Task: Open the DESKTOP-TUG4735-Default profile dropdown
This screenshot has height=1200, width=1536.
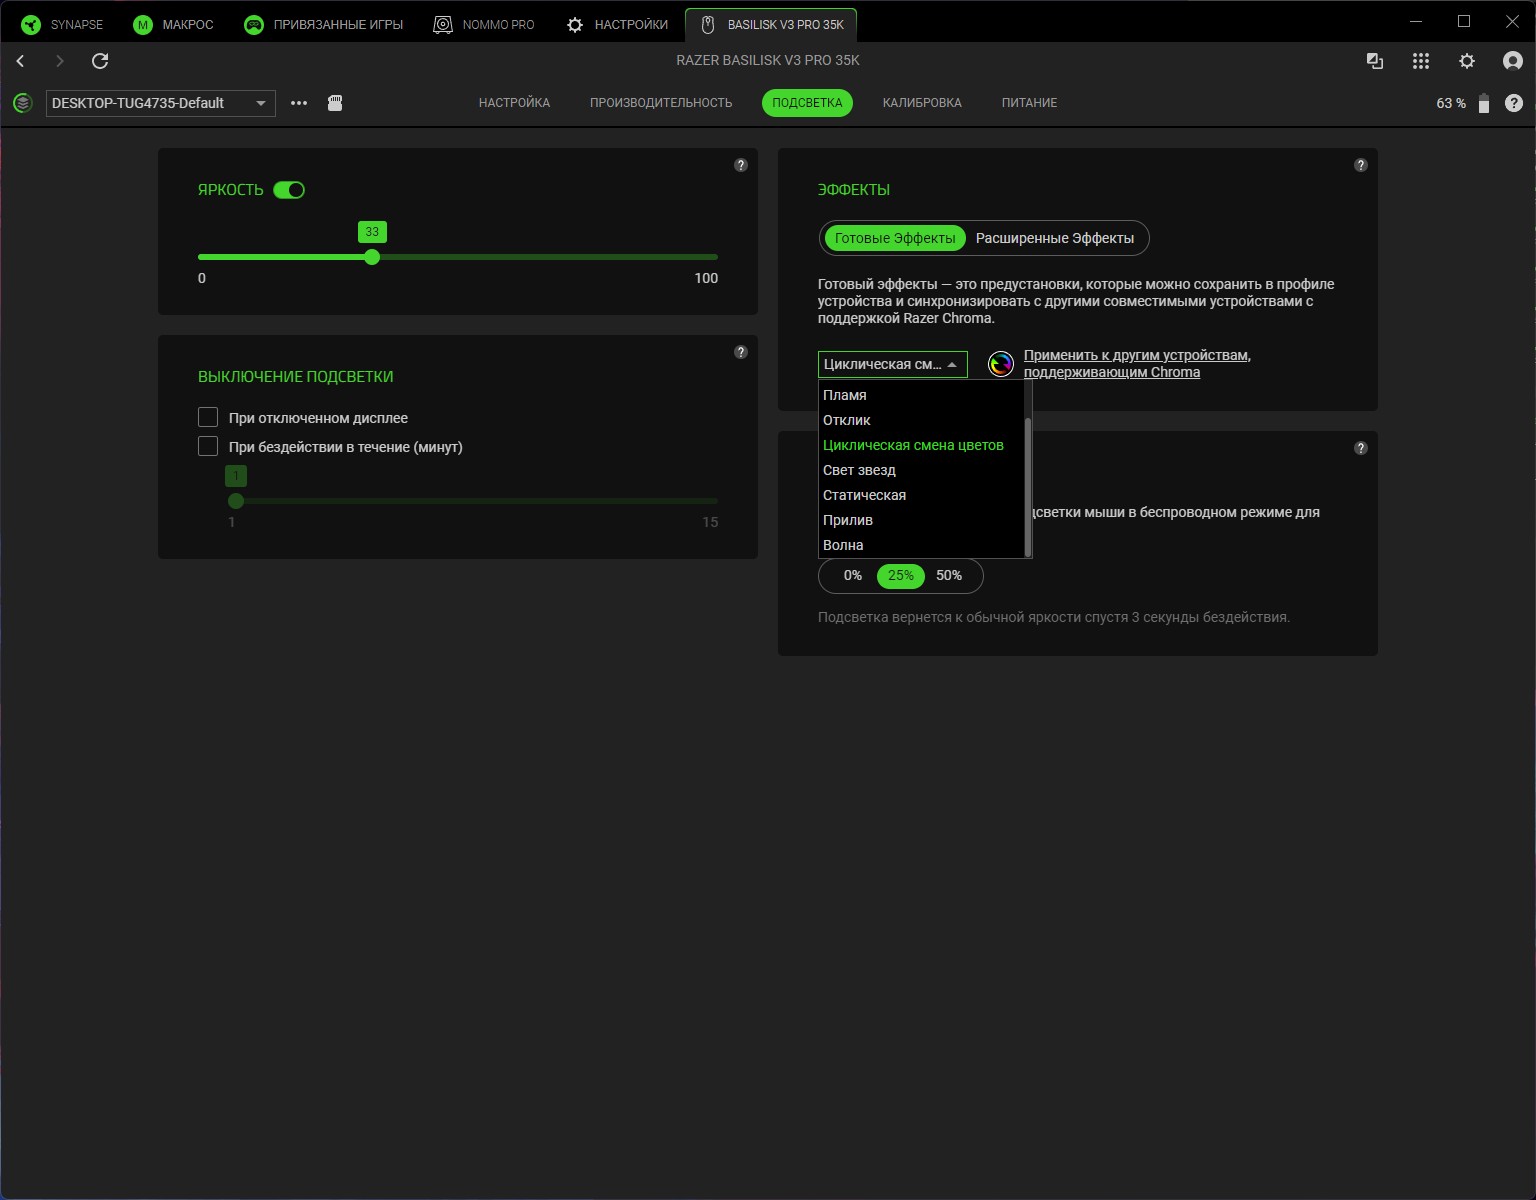Action: [x=161, y=103]
